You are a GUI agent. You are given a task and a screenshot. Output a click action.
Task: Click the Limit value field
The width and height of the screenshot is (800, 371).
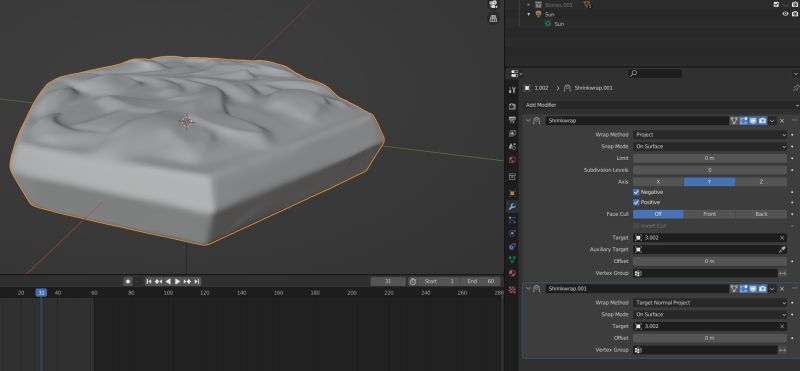pos(710,158)
